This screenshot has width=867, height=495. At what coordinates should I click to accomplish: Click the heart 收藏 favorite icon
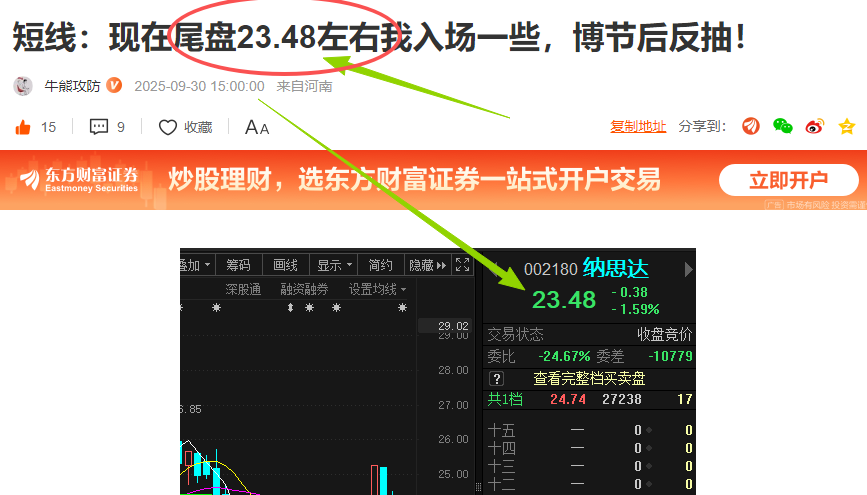click(x=168, y=127)
